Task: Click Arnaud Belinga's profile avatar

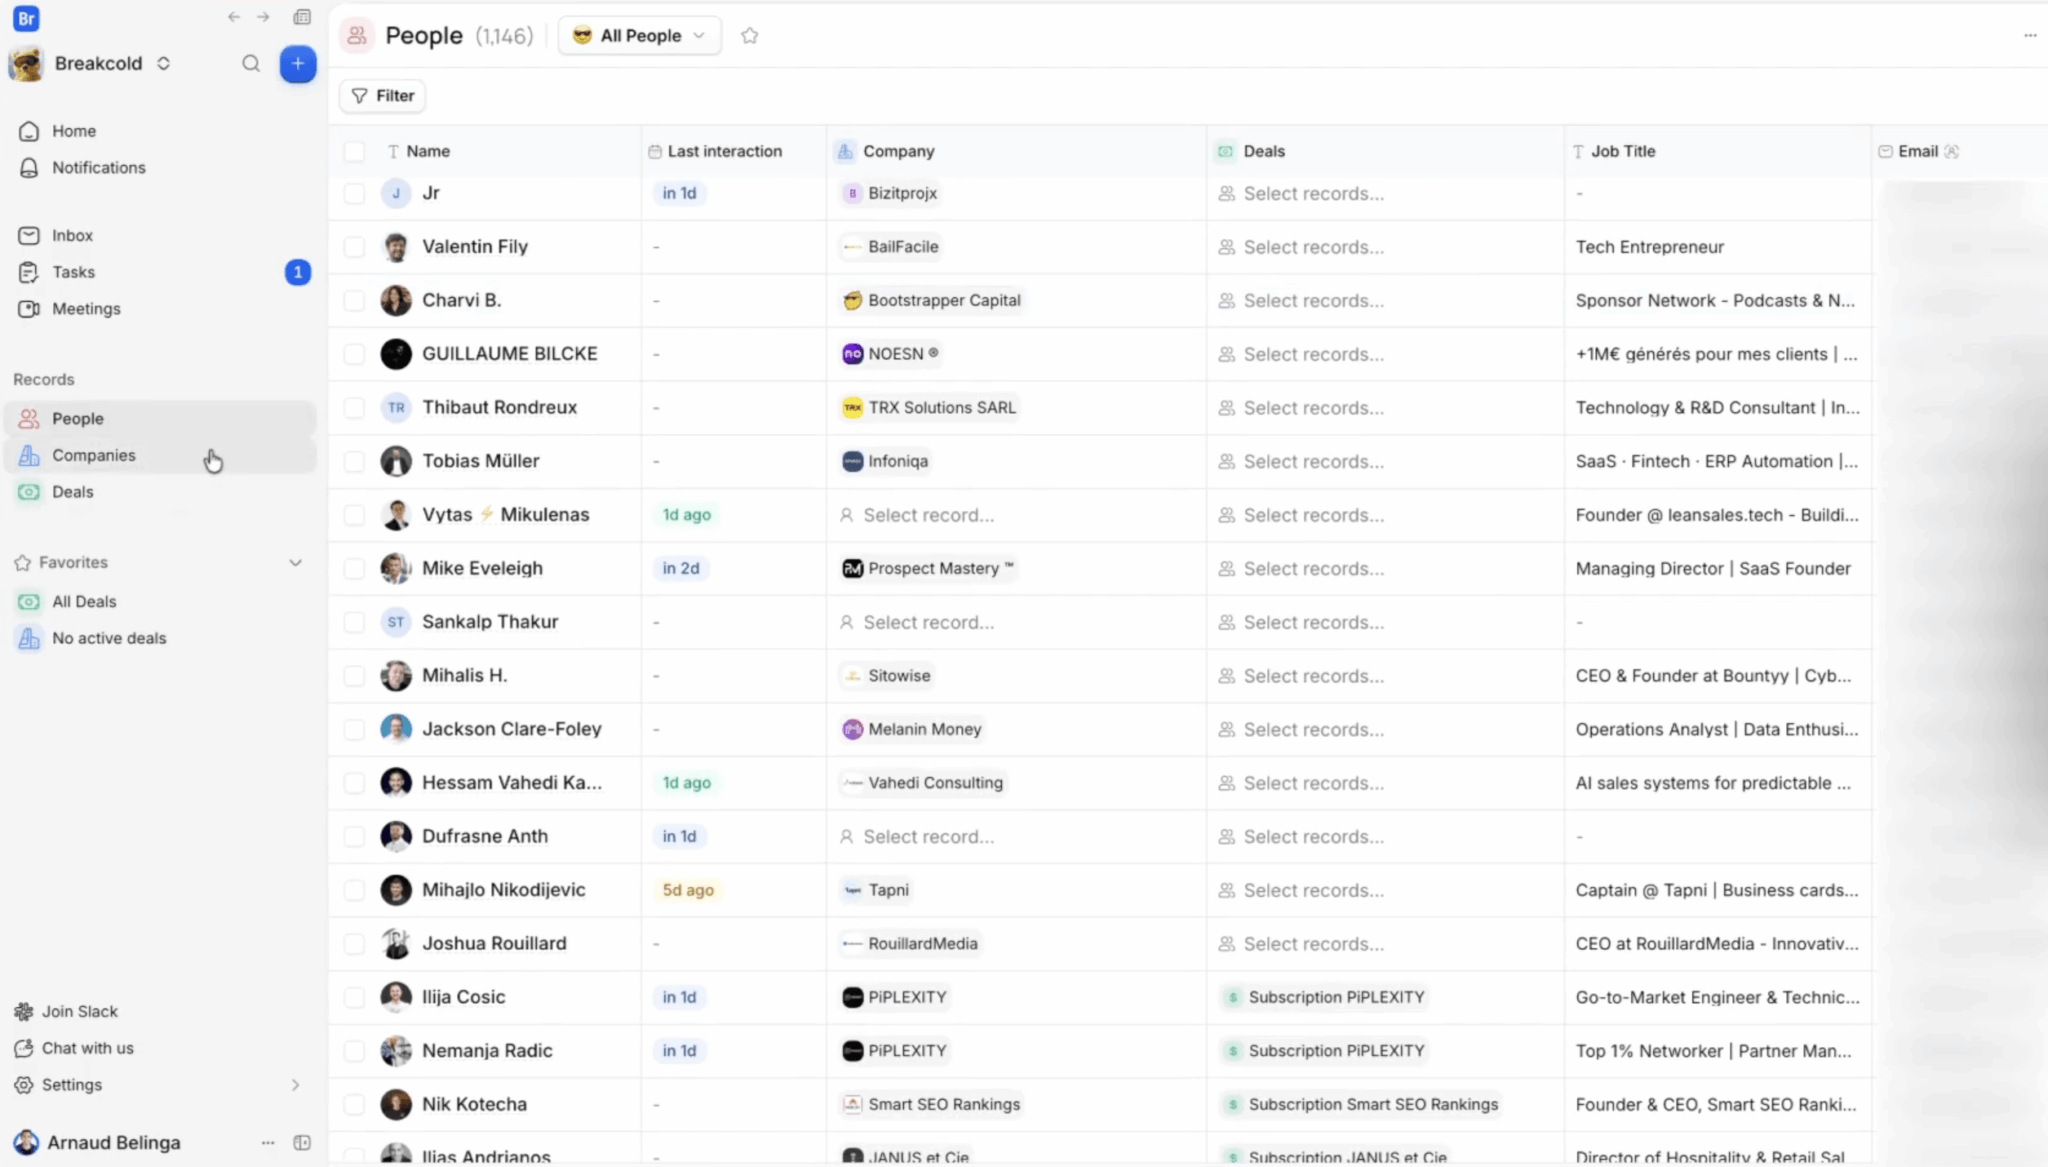Action: point(26,1143)
